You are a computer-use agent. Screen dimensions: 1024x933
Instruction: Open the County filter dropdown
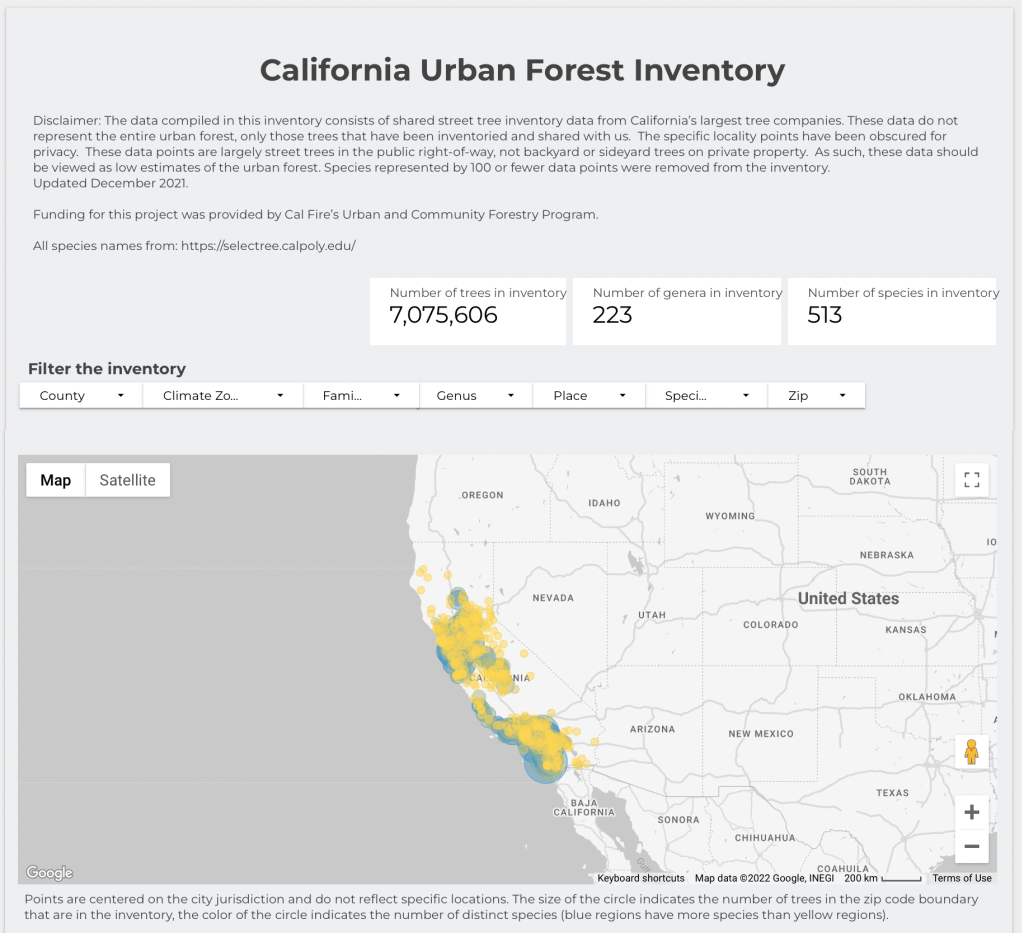pyautogui.click(x=82, y=396)
